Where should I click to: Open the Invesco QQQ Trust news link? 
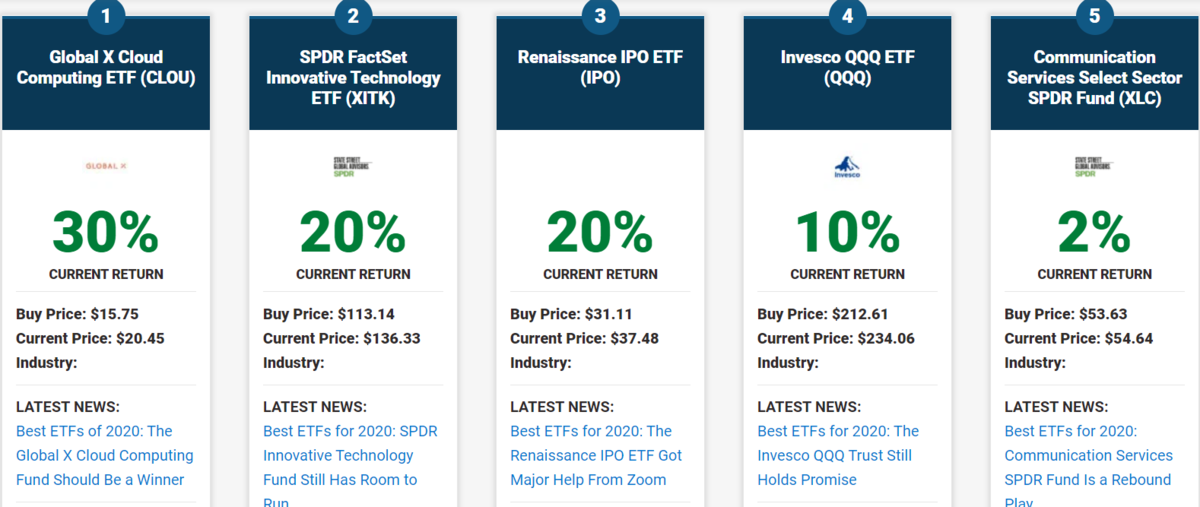coord(838,455)
